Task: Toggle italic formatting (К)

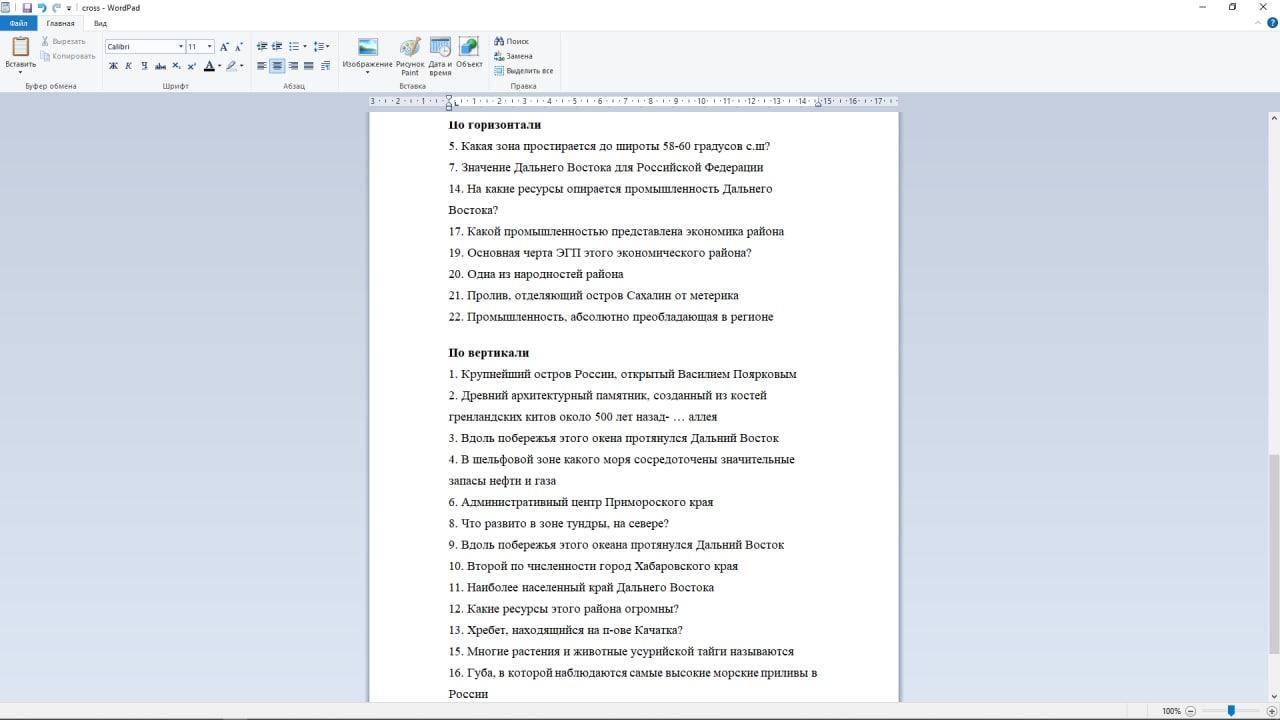Action: [x=128, y=66]
